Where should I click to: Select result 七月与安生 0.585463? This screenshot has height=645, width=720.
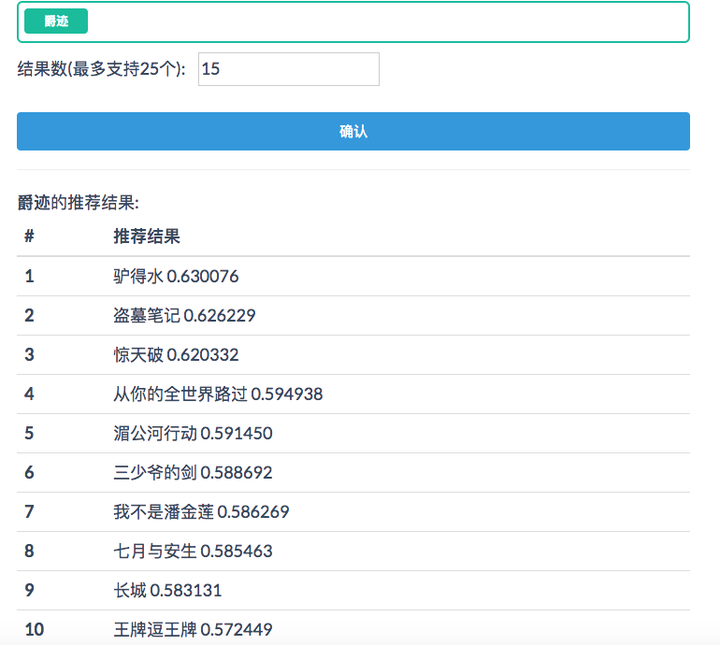click(193, 551)
